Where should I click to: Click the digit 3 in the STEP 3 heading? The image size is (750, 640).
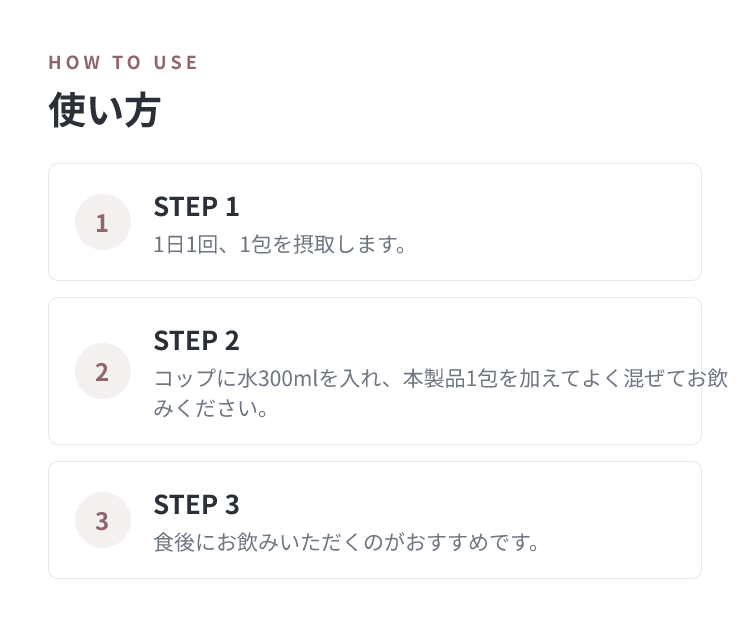(232, 505)
